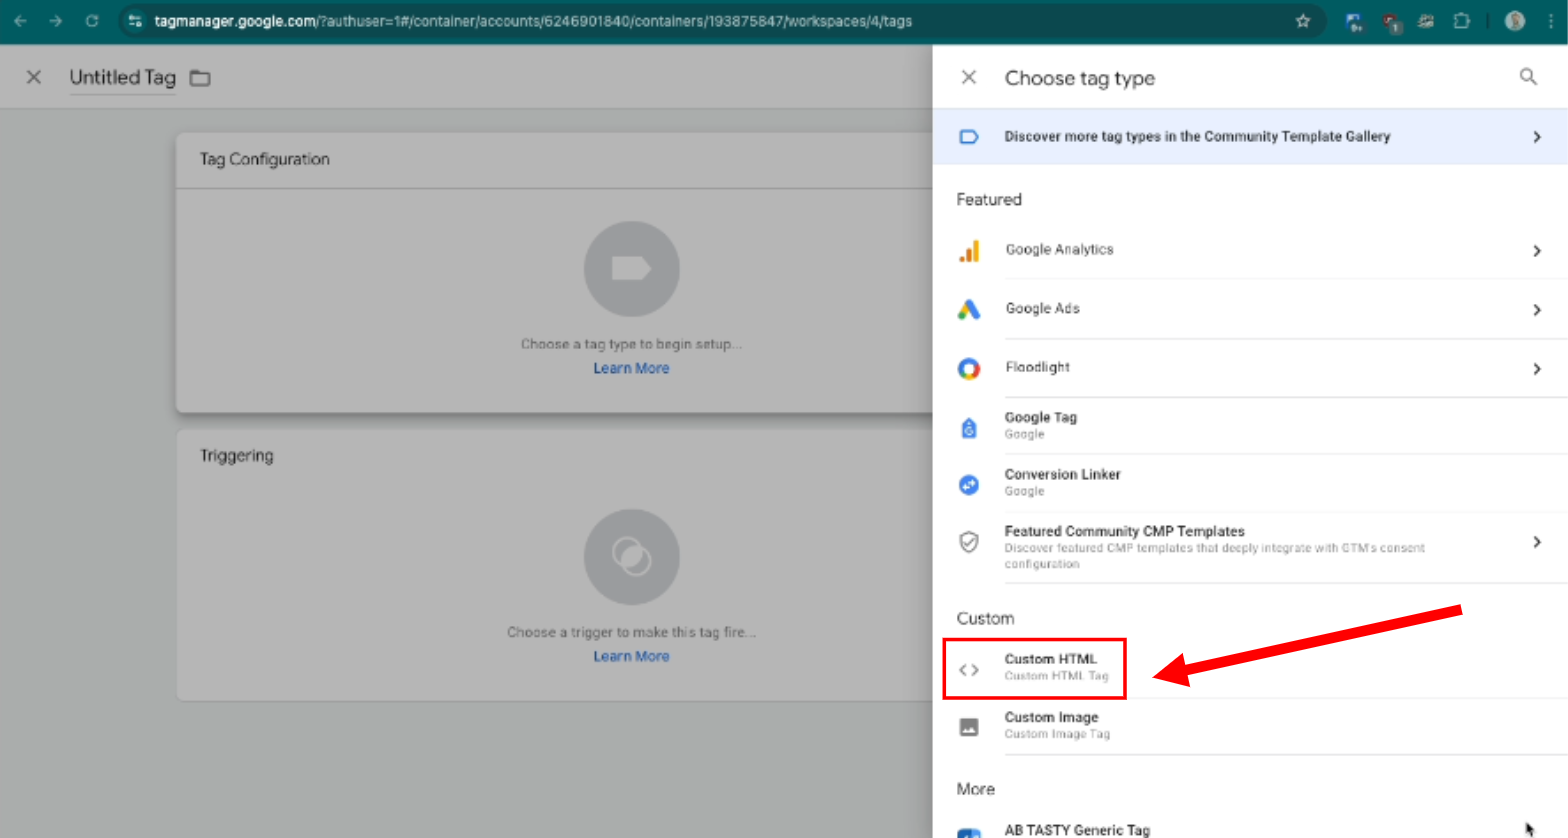Open search in Choose tag type panel
The image size is (1568, 838).
pyautogui.click(x=1528, y=77)
